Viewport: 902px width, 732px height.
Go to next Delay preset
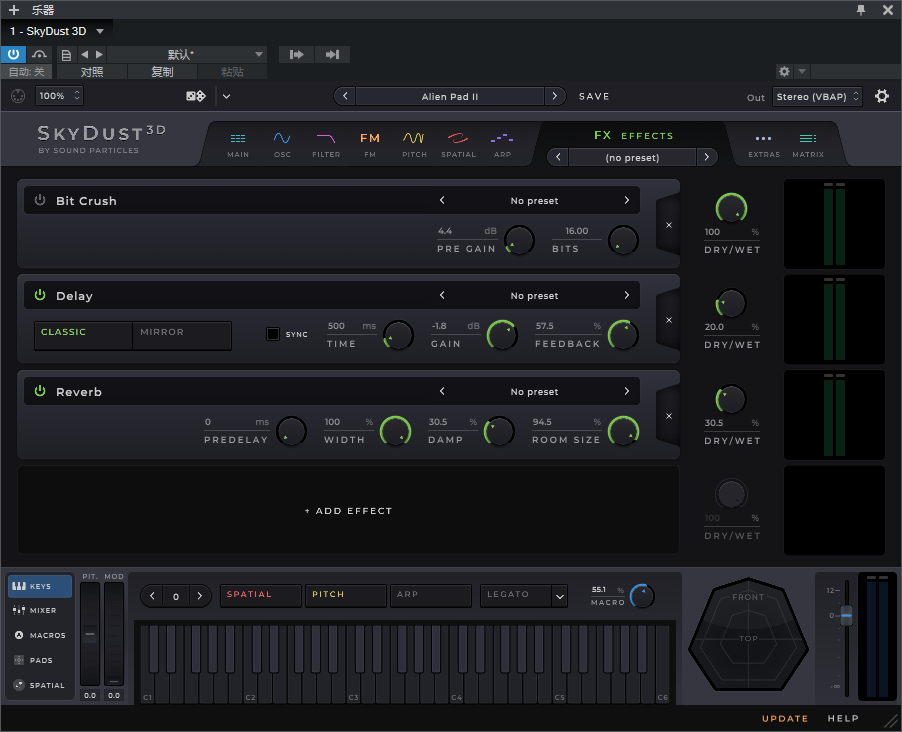coord(626,295)
